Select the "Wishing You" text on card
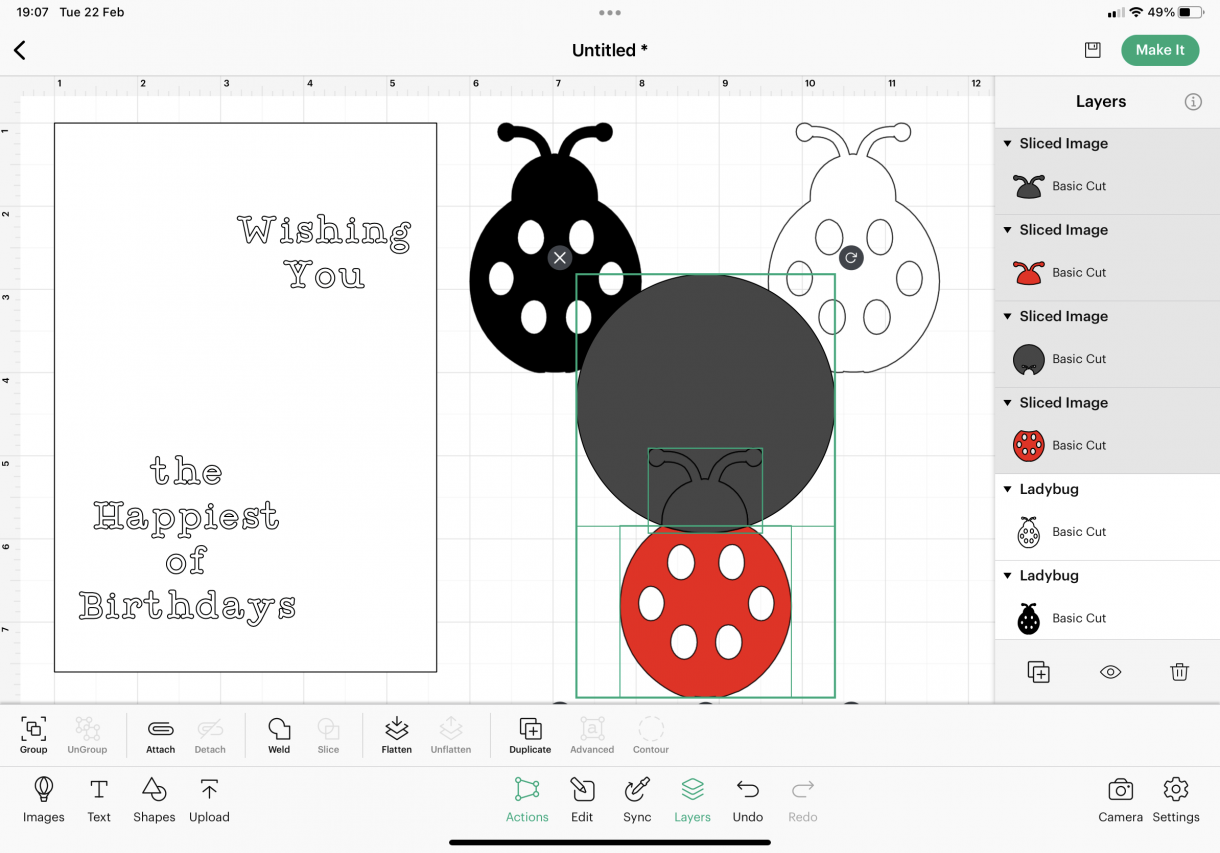Viewport: 1220px width, 853px height. (324, 252)
